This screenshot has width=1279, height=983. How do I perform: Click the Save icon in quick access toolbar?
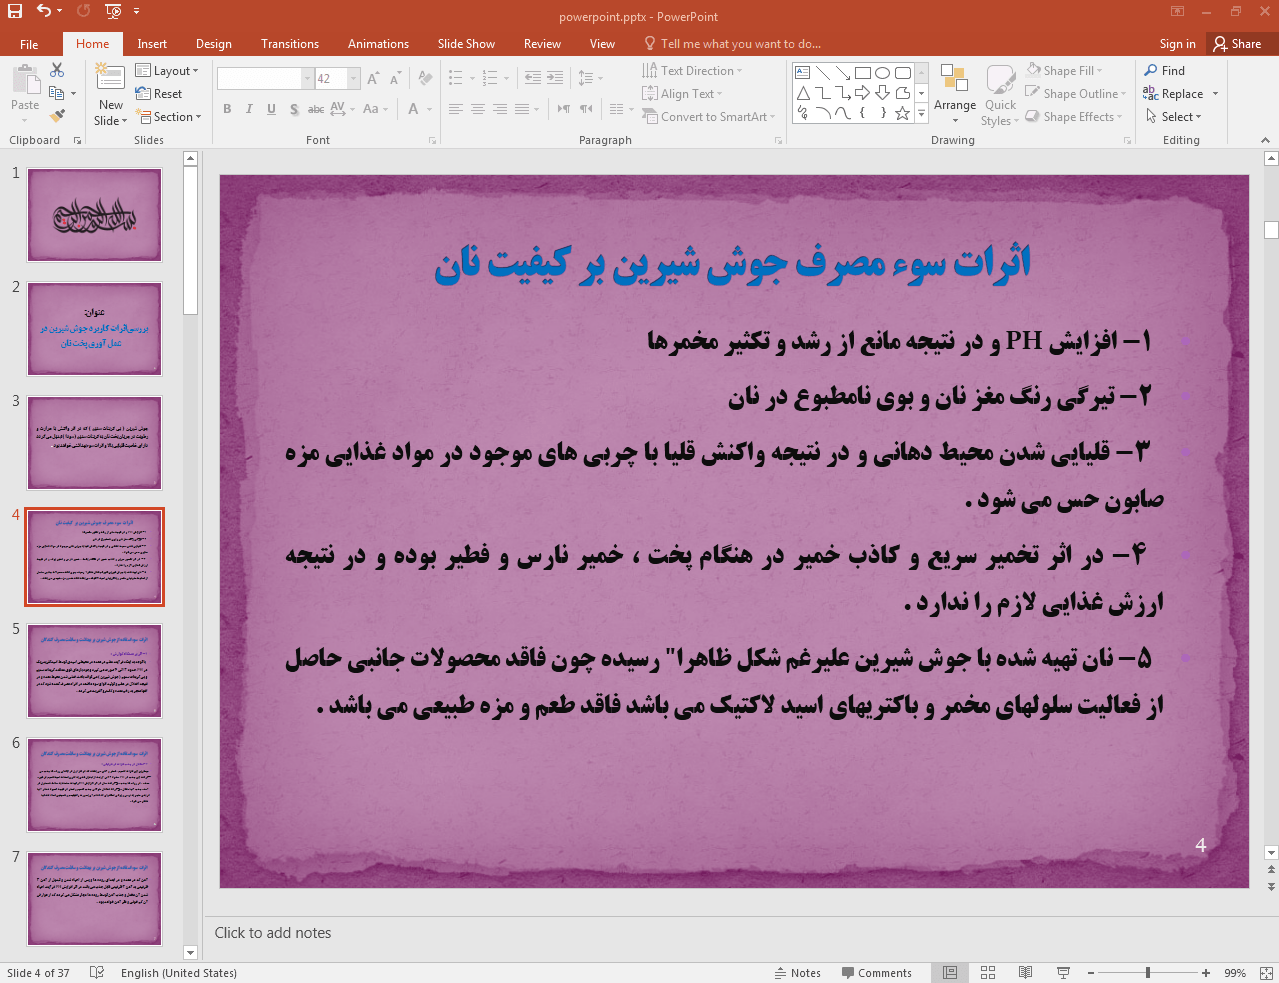15,11
